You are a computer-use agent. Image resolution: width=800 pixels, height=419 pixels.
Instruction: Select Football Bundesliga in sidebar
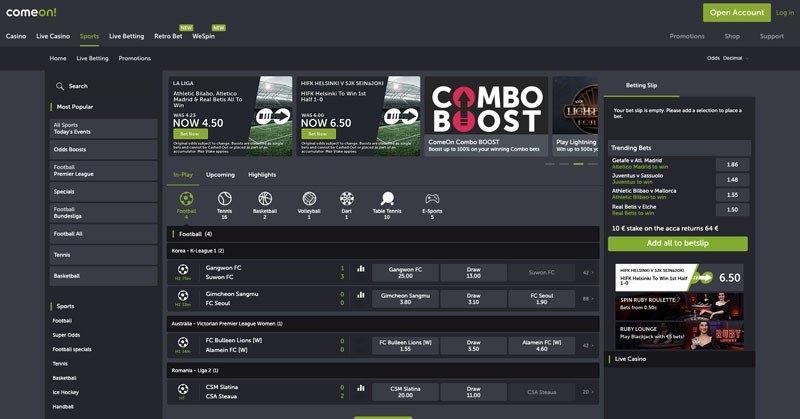click(103, 213)
